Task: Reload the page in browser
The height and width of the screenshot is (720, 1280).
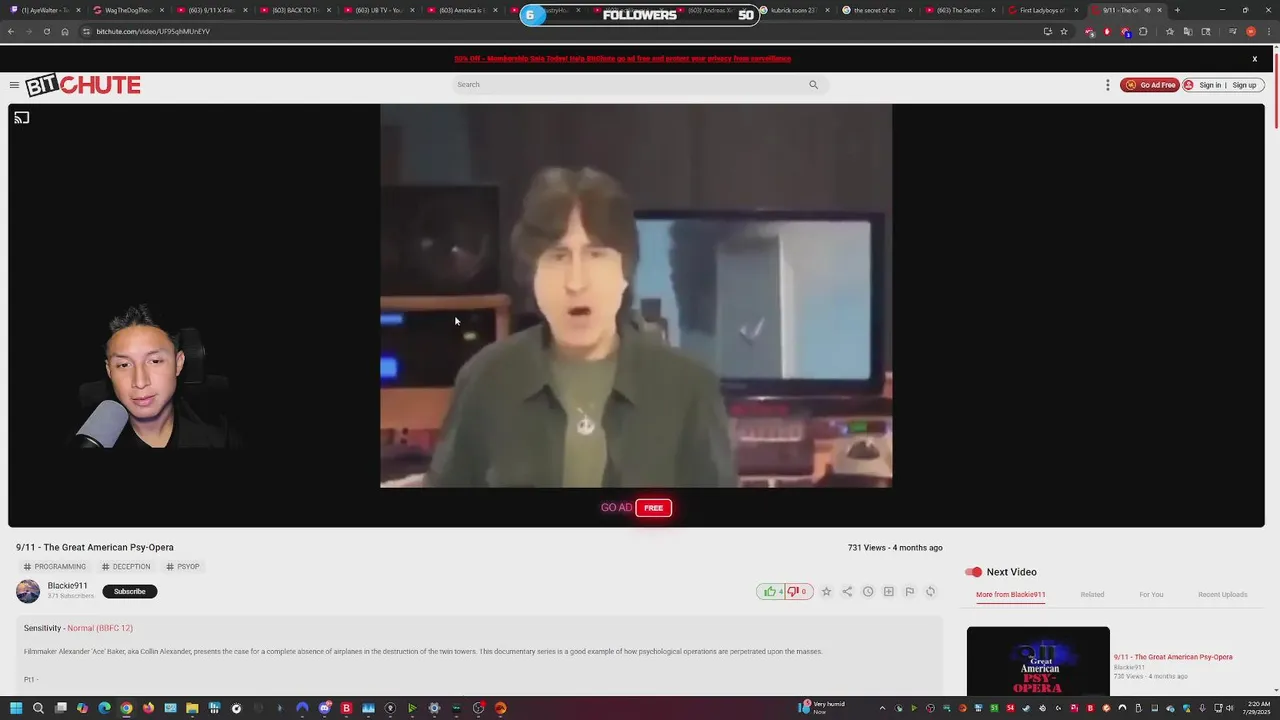Action: (x=46, y=31)
